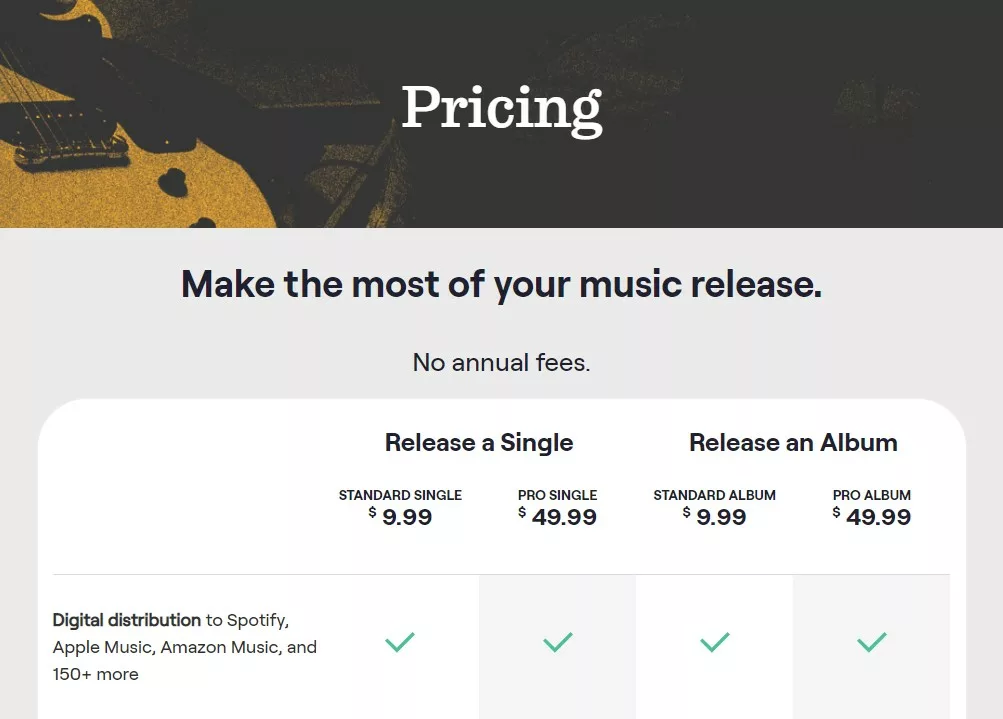Click the dollar sign next to the 49.99 Pro Album price

coord(836,510)
